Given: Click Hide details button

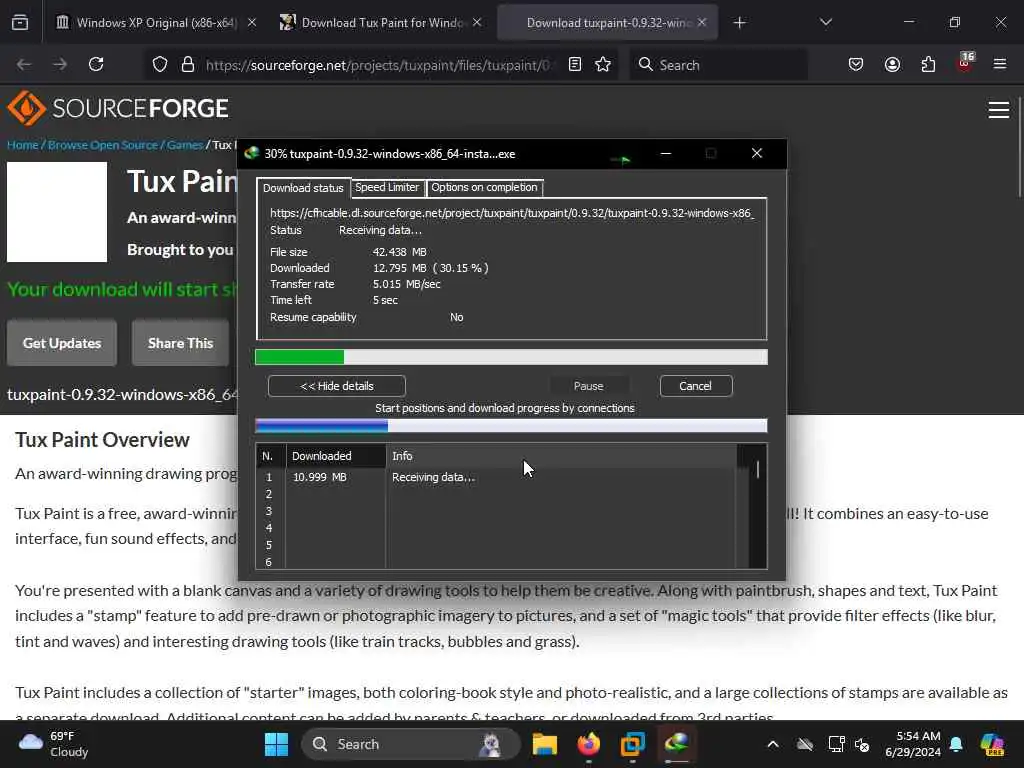Looking at the screenshot, I should coord(337,386).
